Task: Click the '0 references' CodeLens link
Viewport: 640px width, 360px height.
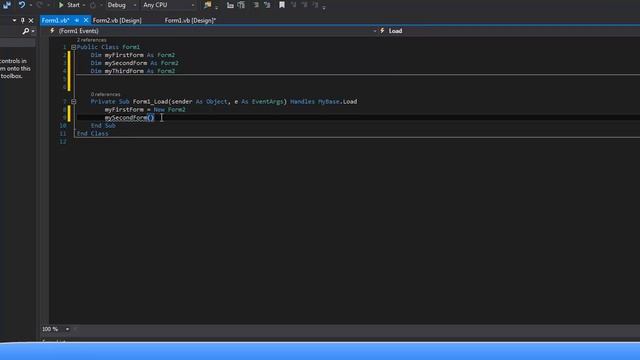Action: (x=105, y=94)
